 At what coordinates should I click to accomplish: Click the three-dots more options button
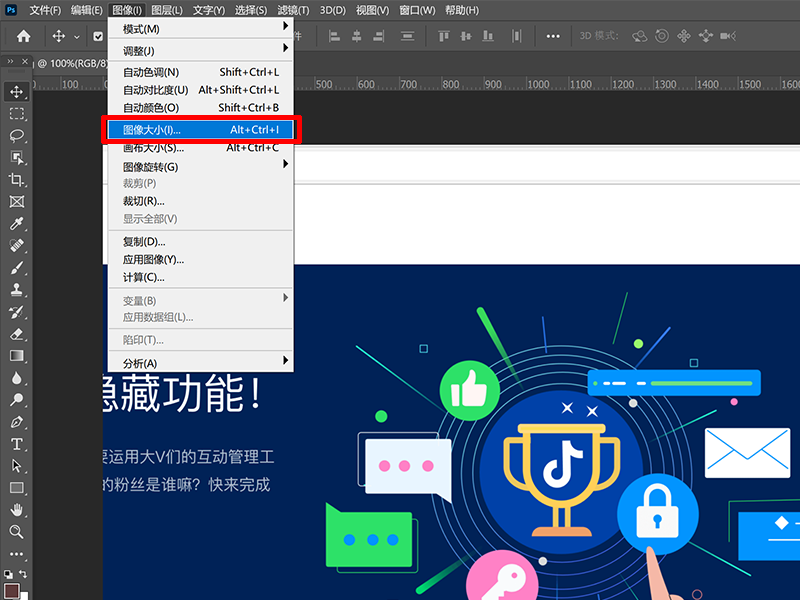point(553,36)
